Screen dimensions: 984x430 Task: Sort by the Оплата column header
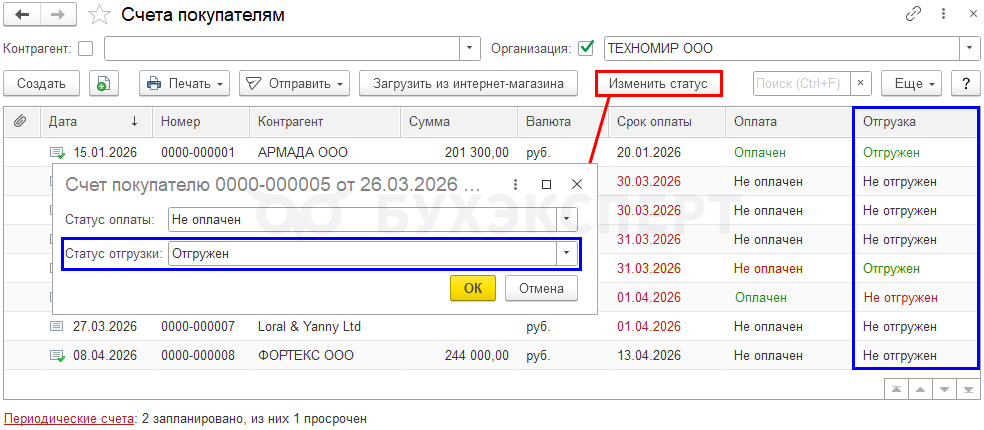(789, 122)
